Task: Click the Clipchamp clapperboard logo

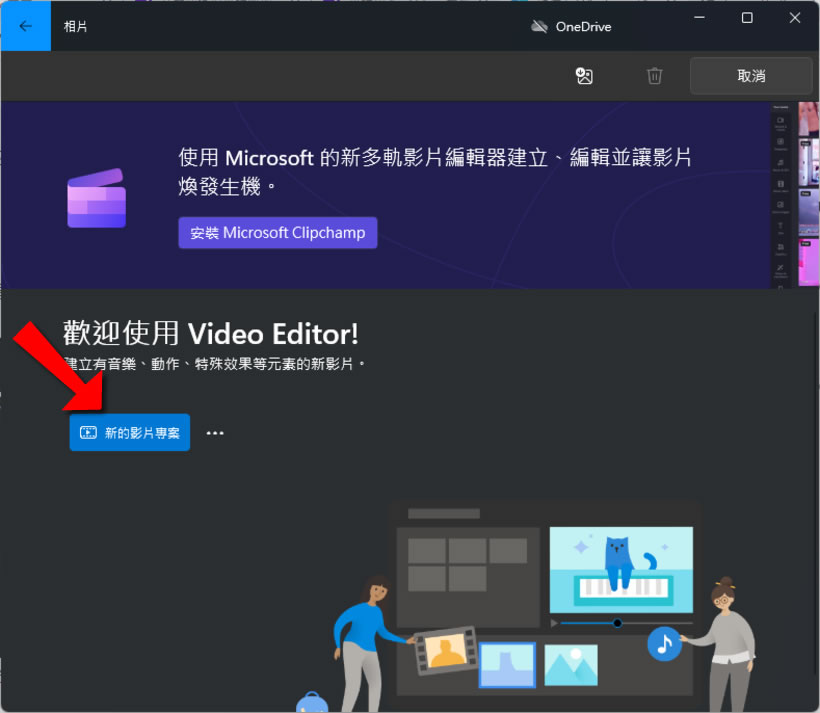Action: click(97, 198)
